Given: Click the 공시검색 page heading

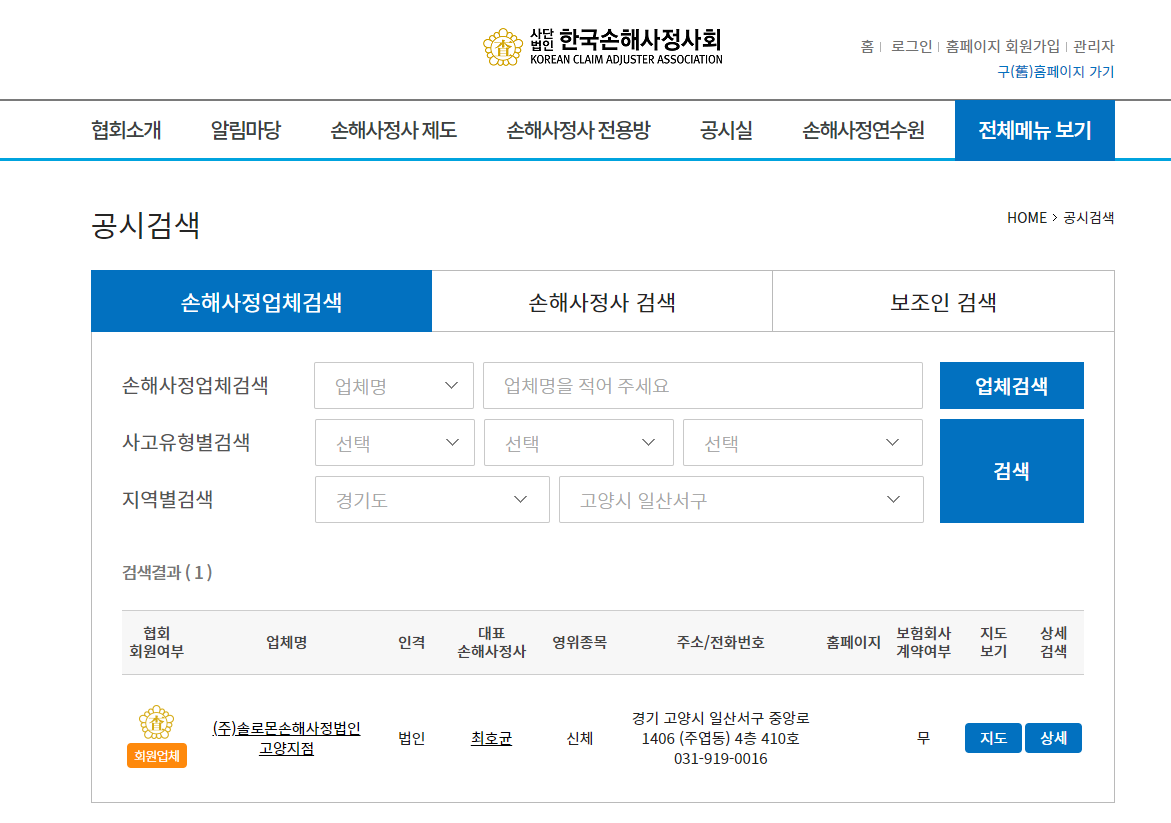Looking at the screenshot, I should point(146,225).
